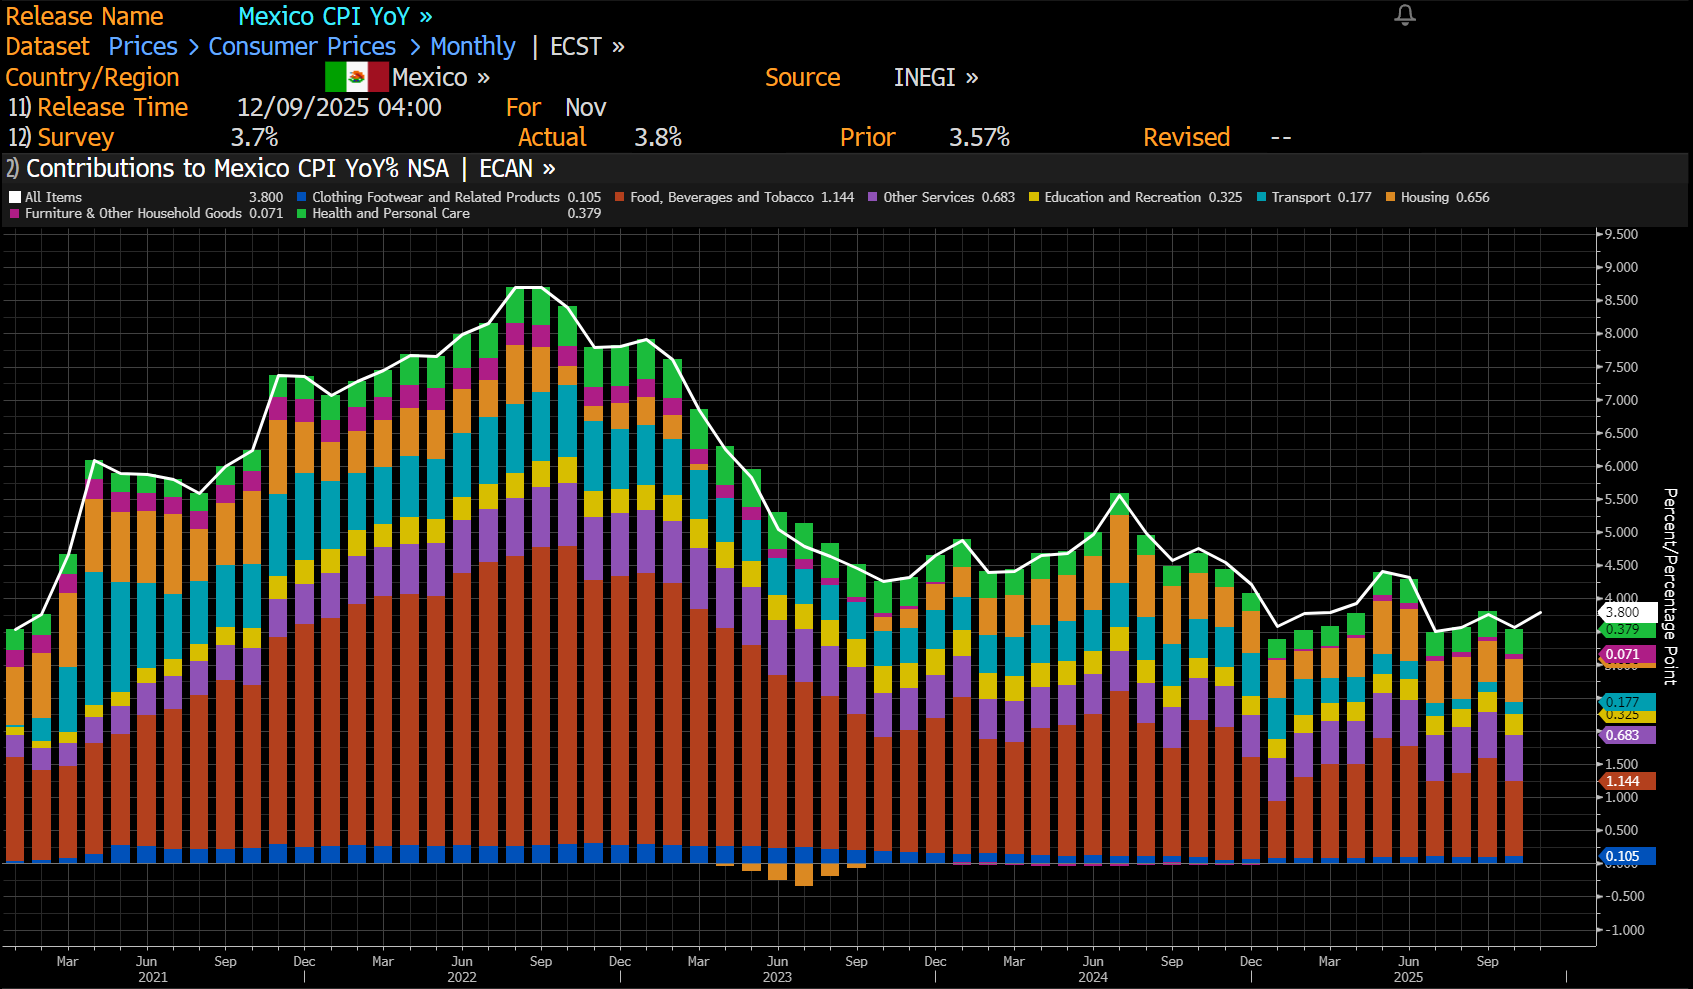Screen dimensions: 1693x989
Task: Open Consumer Prices breadcrumb
Action: (302, 46)
